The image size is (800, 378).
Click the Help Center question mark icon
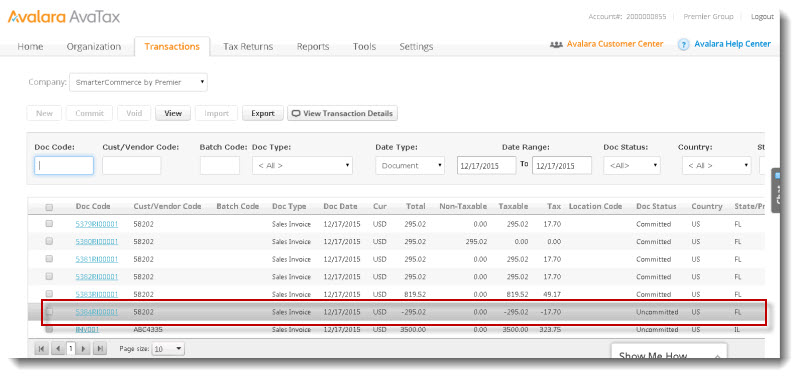coord(683,44)
